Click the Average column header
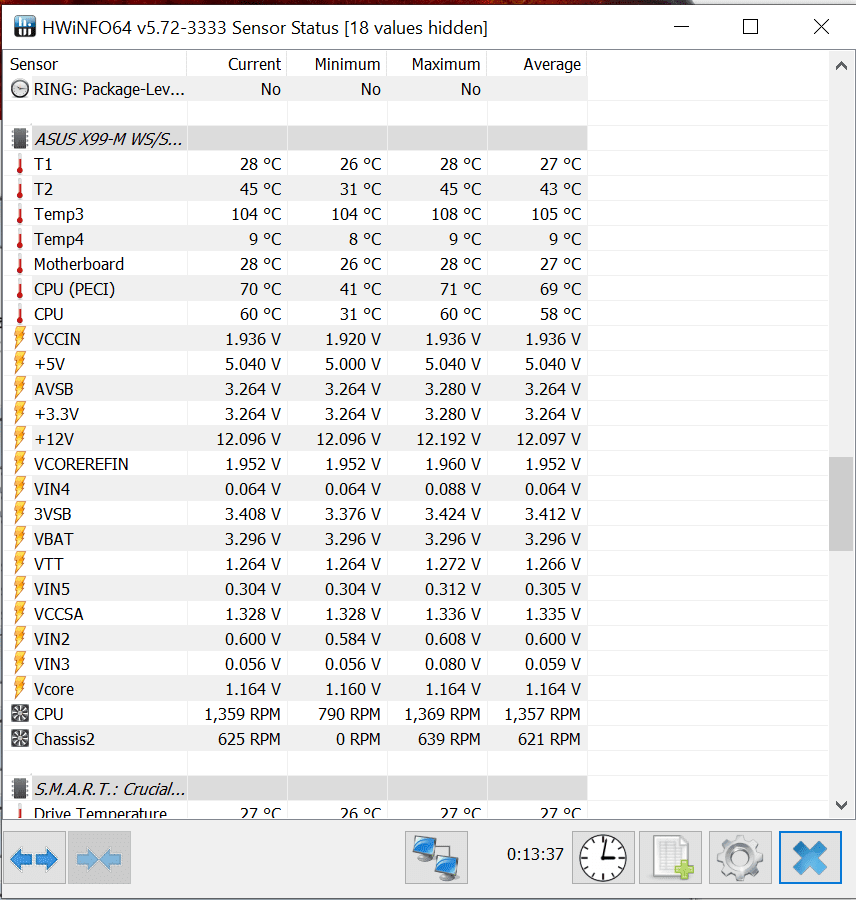Image resolution: width=856 pixels, height=900 pixels. [537, 64]
